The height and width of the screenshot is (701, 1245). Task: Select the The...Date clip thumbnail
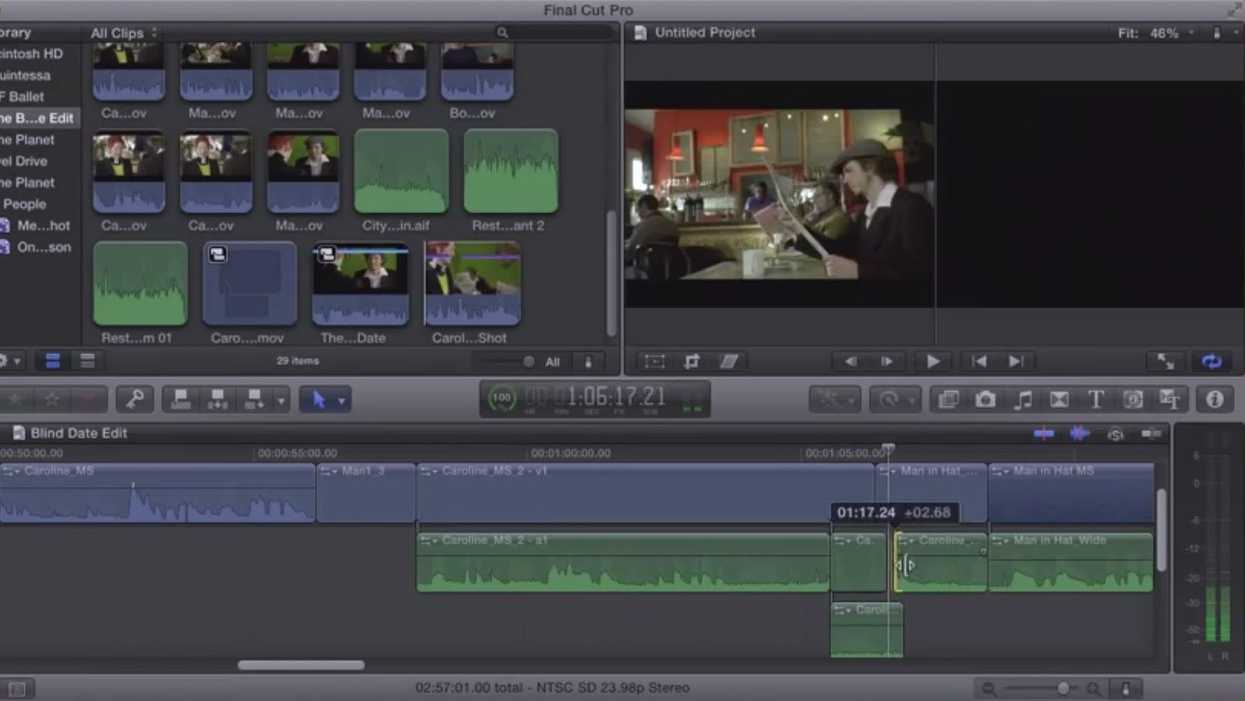point(360,285)
